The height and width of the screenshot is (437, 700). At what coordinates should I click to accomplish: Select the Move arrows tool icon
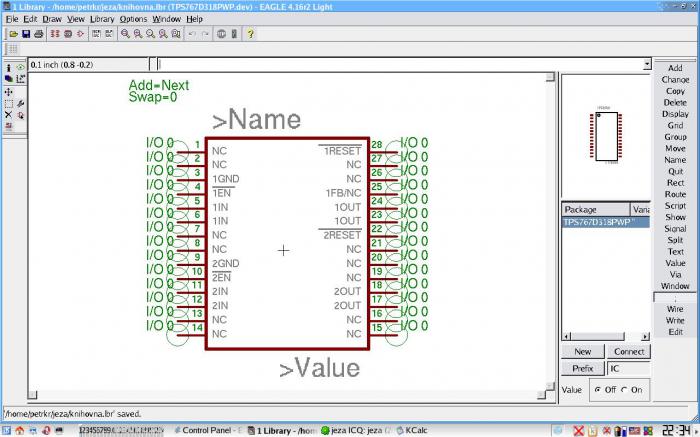(x=8, y=92)
